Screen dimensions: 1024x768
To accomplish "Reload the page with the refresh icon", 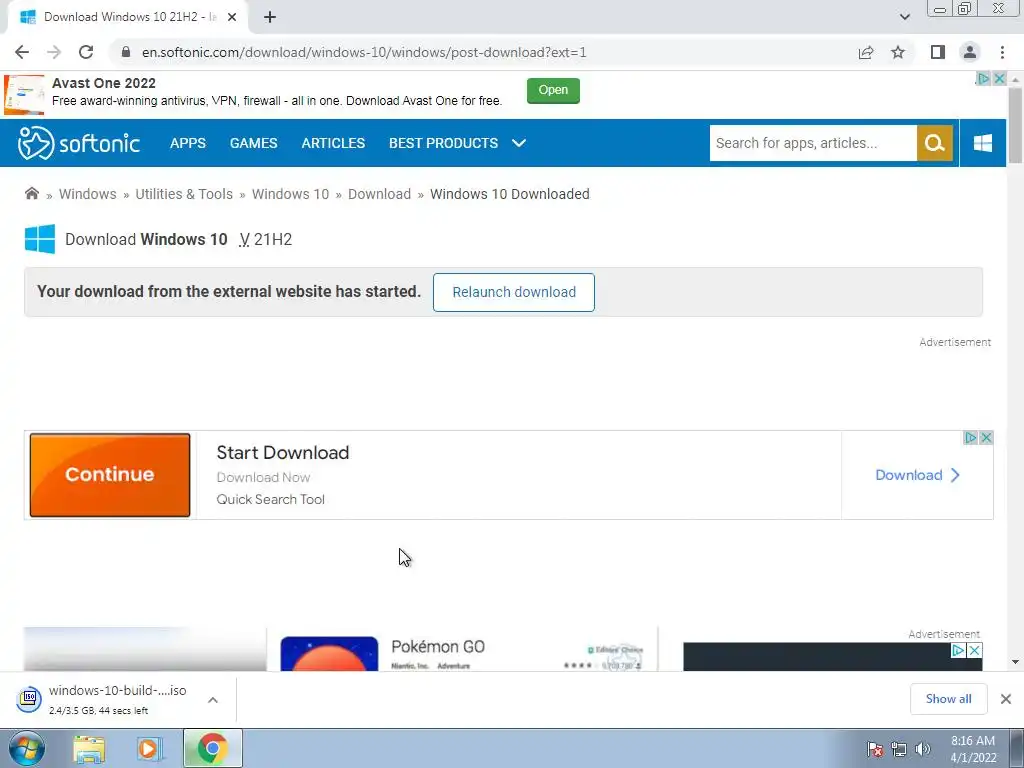I will click(x=86, y=52).
